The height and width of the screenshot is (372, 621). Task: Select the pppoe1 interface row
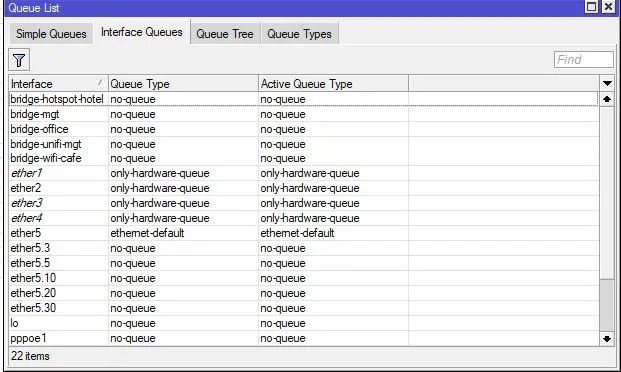304,339
